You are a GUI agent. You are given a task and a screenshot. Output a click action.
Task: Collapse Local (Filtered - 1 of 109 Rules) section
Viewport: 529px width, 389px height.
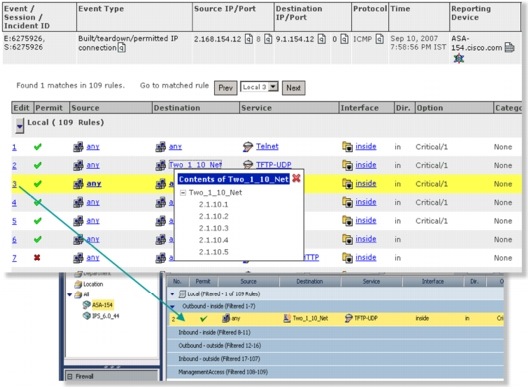point(172,294)
